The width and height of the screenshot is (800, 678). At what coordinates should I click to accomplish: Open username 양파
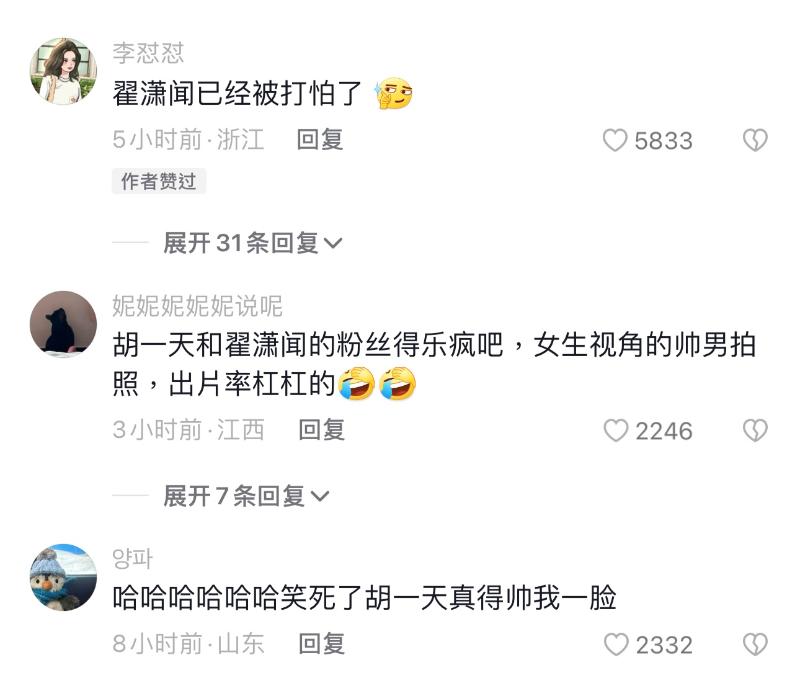click(x=132, y=559)
